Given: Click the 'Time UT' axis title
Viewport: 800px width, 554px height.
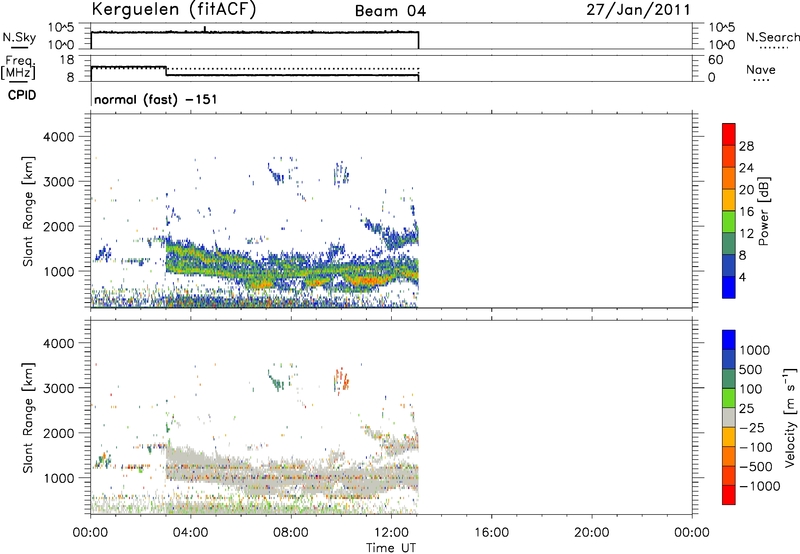Looking at the screenshot, I should pos(391,548).
